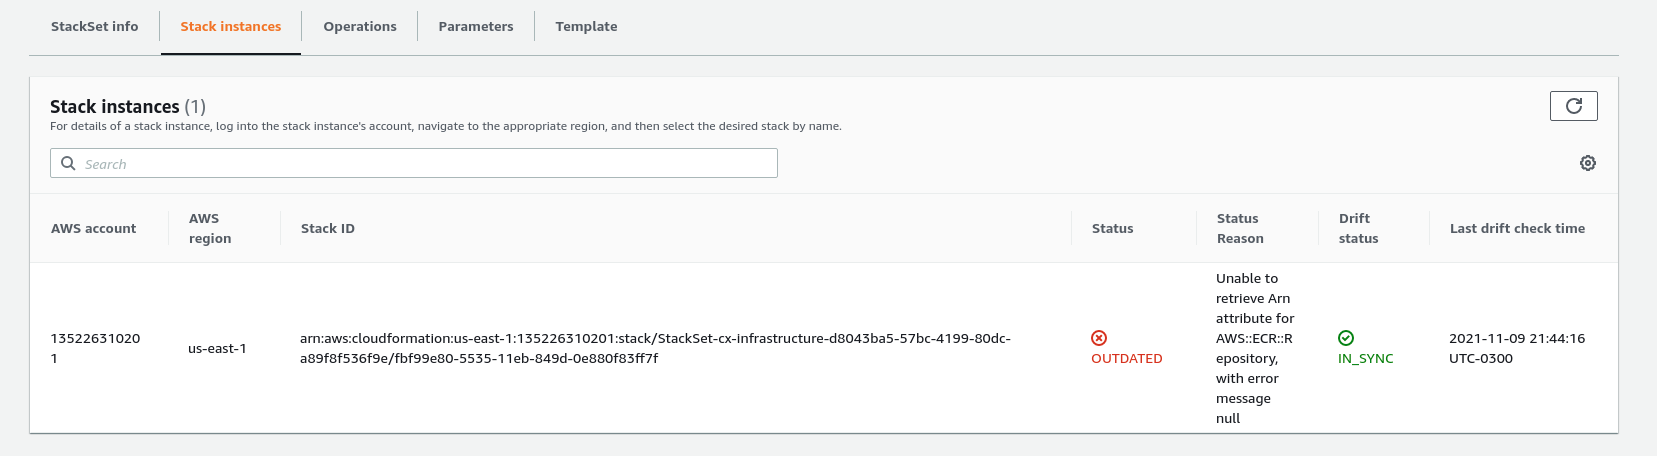Image resolution: width=1657 pixels, height=456 pixels.
Task: Click the Status Reason column header
Action: [1240, 228]
